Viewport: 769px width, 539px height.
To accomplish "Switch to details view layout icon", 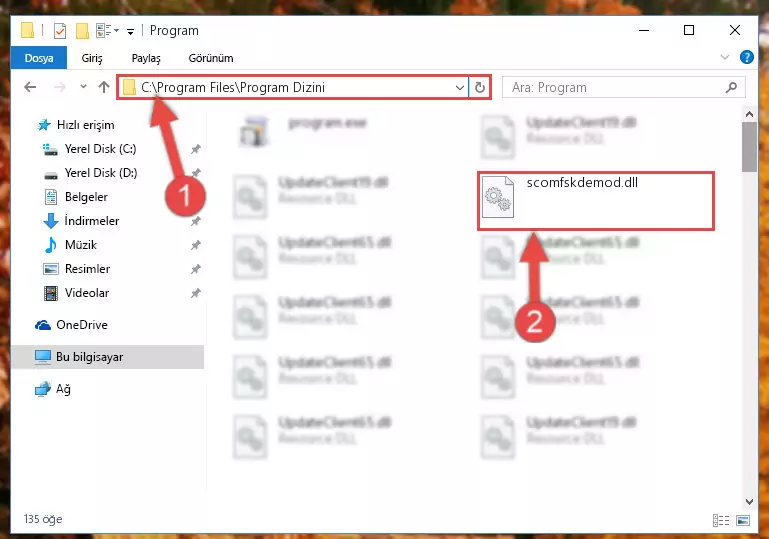I will (x=720, y=520).
